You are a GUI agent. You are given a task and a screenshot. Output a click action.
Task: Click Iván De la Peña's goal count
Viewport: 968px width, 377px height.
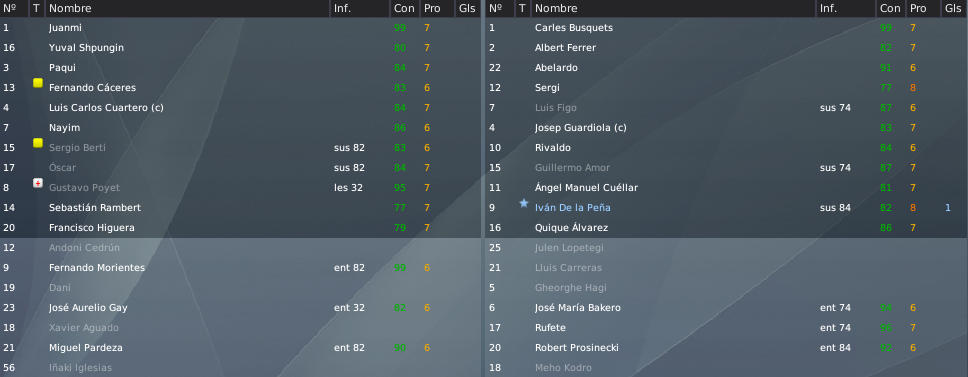pyautogui.click(x=948, y=208)
